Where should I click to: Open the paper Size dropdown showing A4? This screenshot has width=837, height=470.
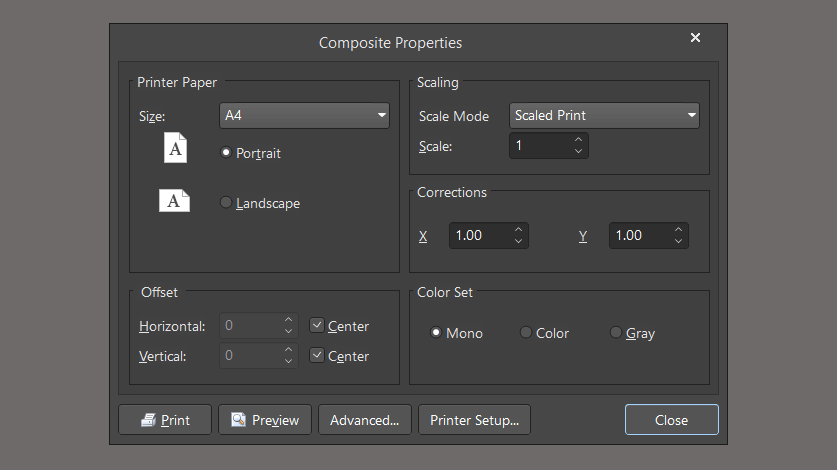tap(304, 116)
